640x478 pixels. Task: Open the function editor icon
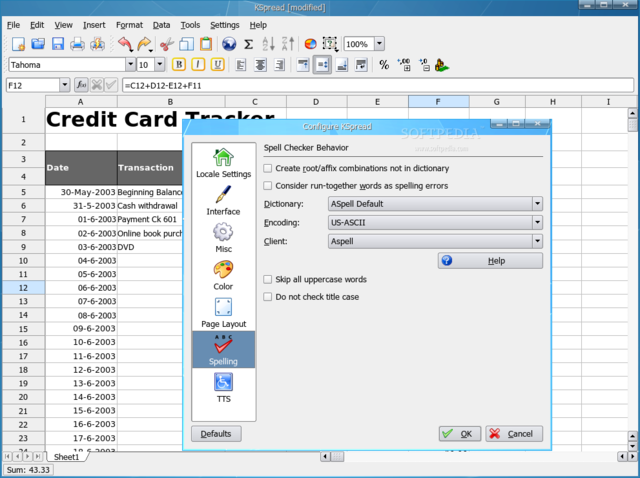coord(82,85)
